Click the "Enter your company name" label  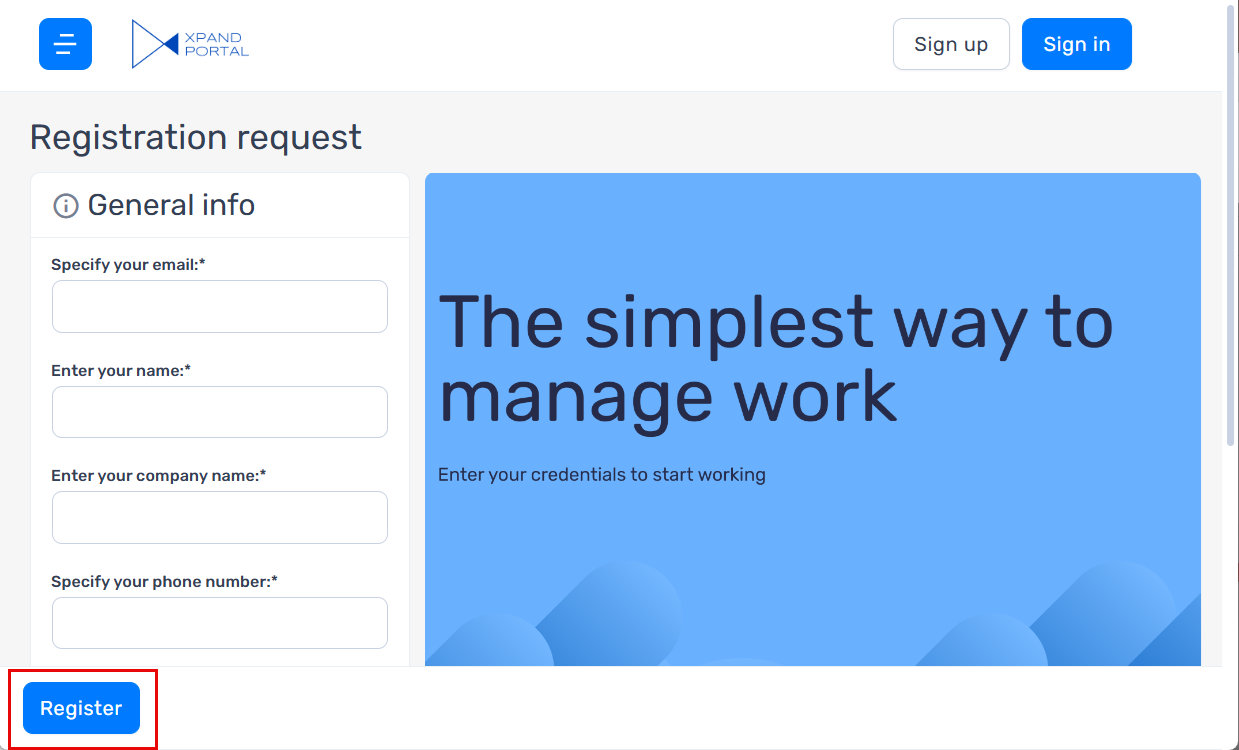coord(158,476)
